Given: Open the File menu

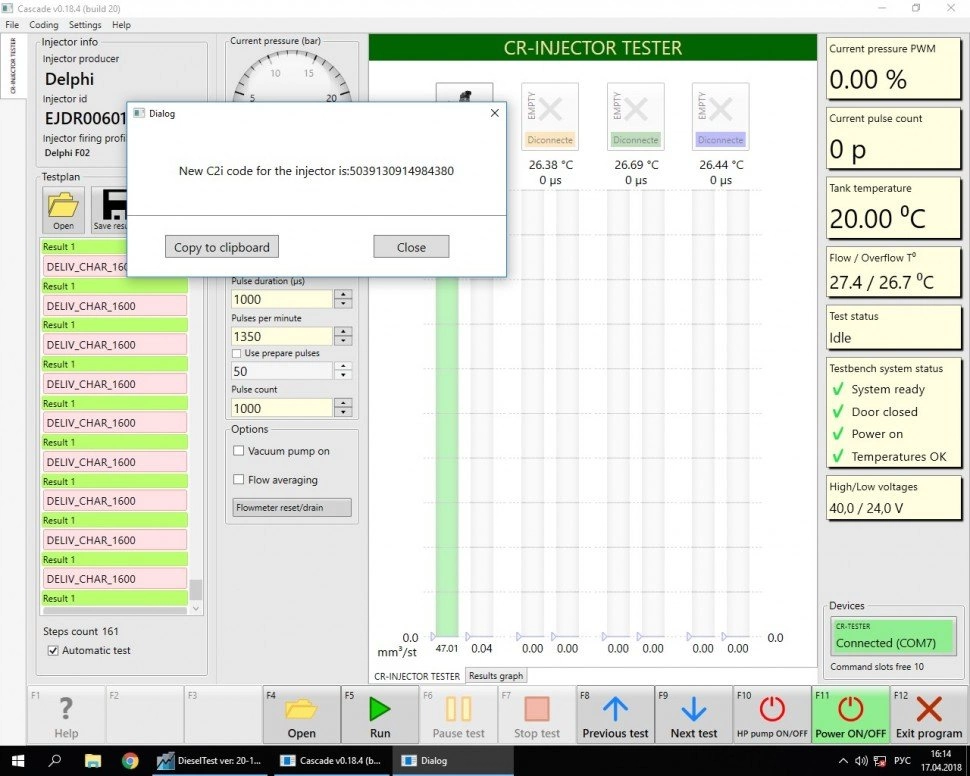Looking at the screenshot, I should point(12,25).
